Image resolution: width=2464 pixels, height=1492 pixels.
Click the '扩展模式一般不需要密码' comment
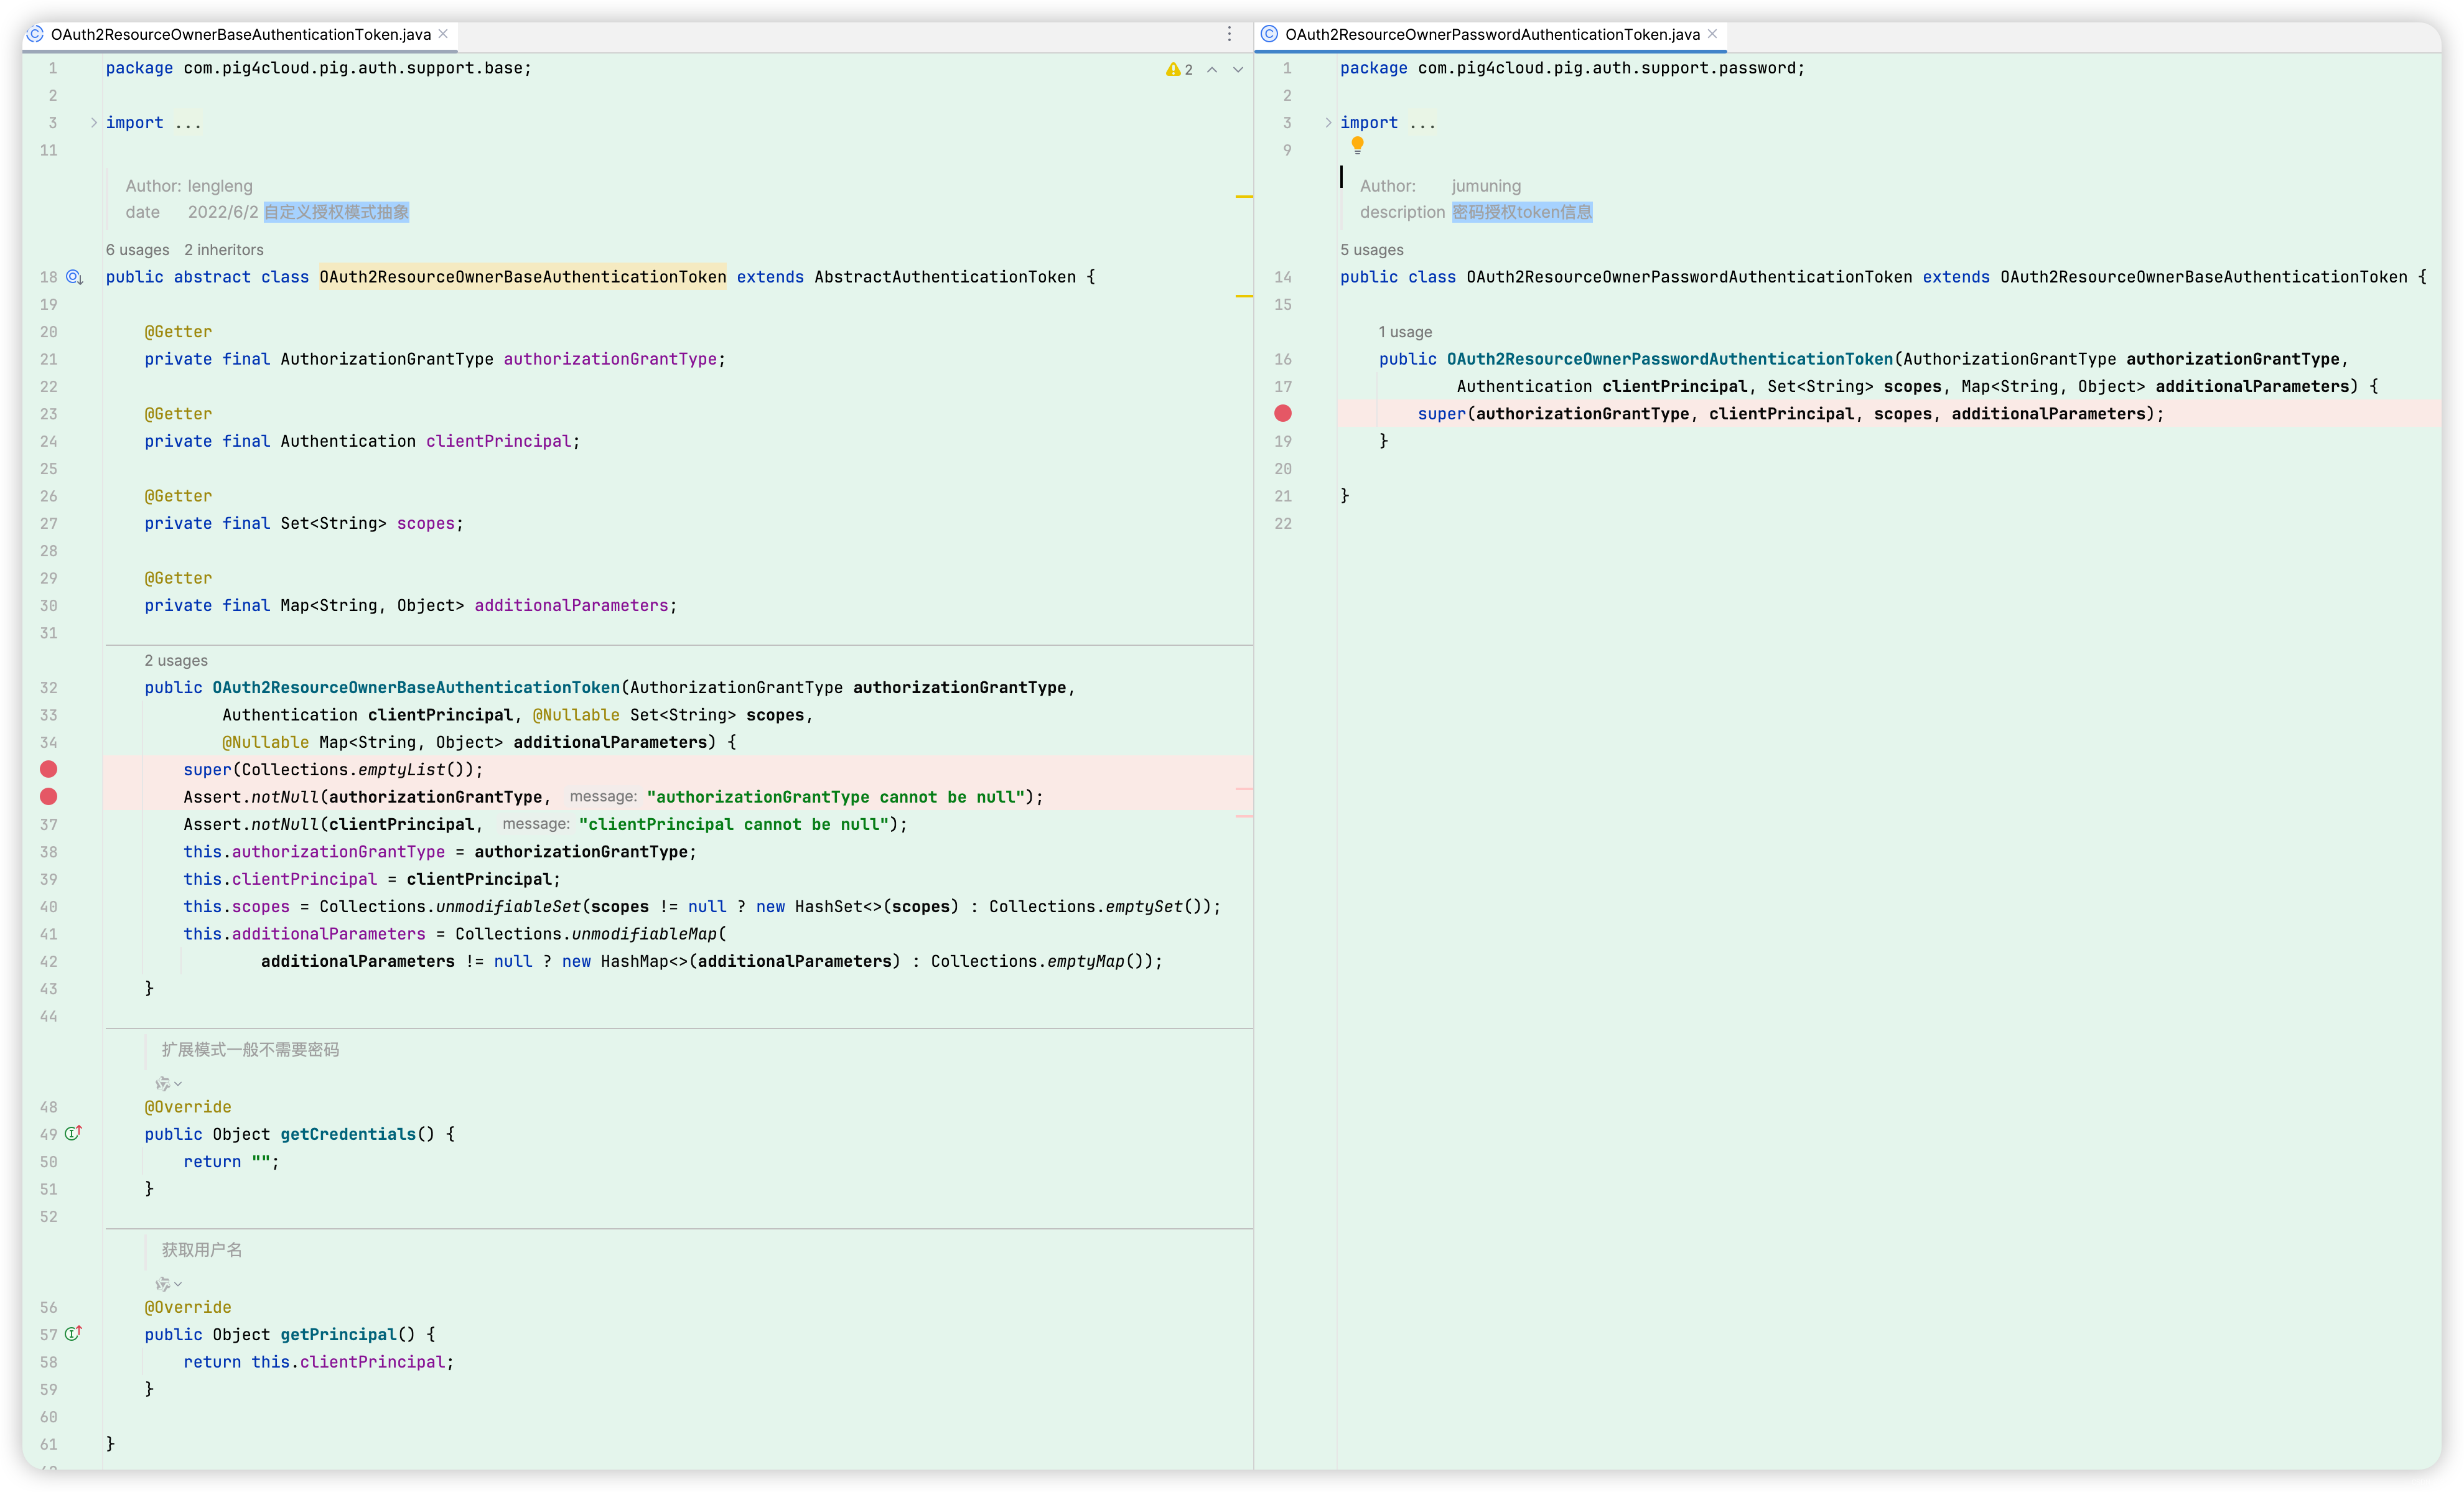coord(250,1049)
